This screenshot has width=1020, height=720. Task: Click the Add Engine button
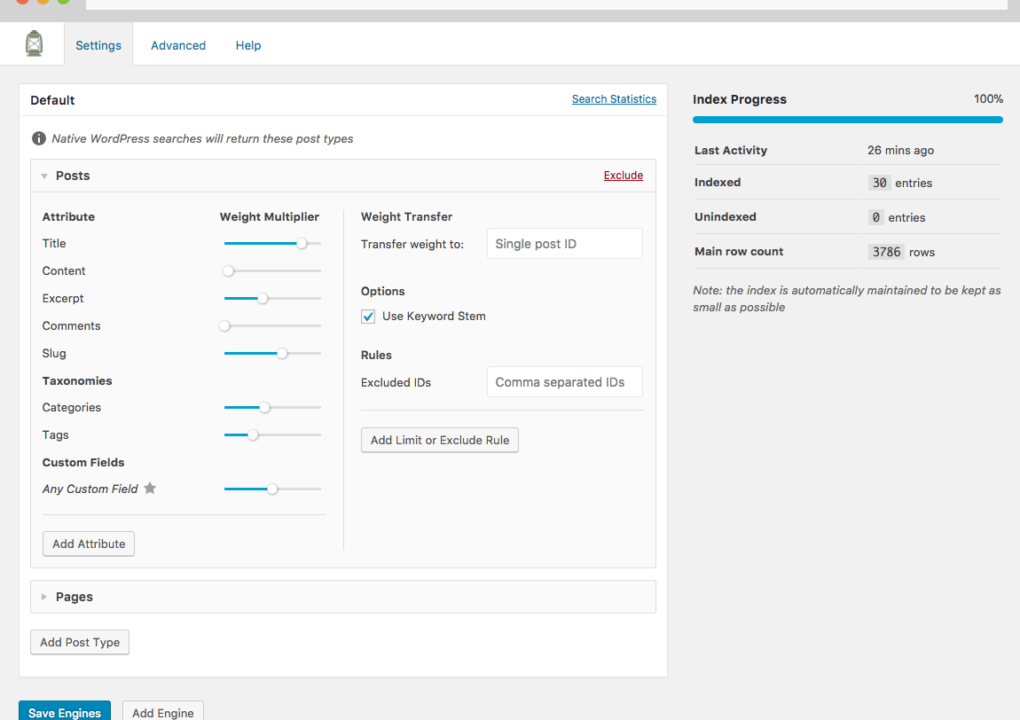click(163, 712)
